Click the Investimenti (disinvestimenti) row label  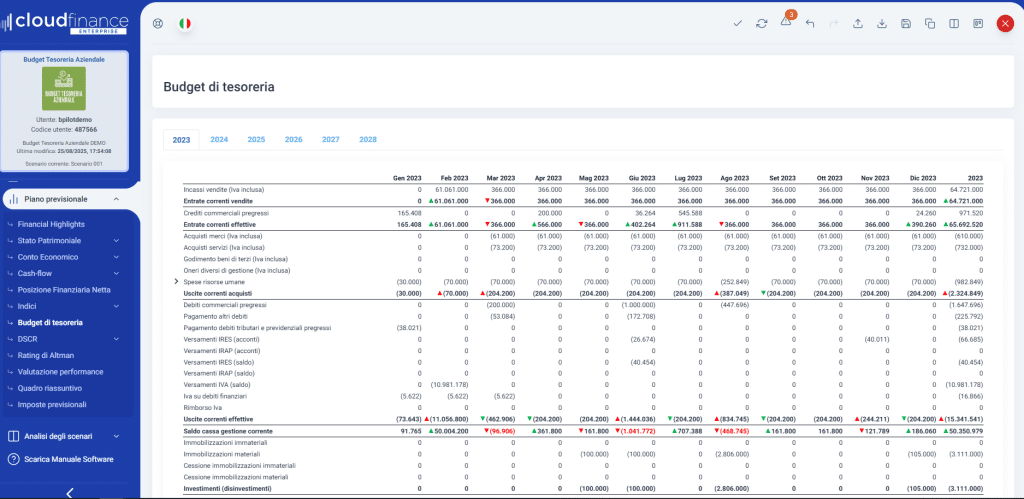point(227,489)
